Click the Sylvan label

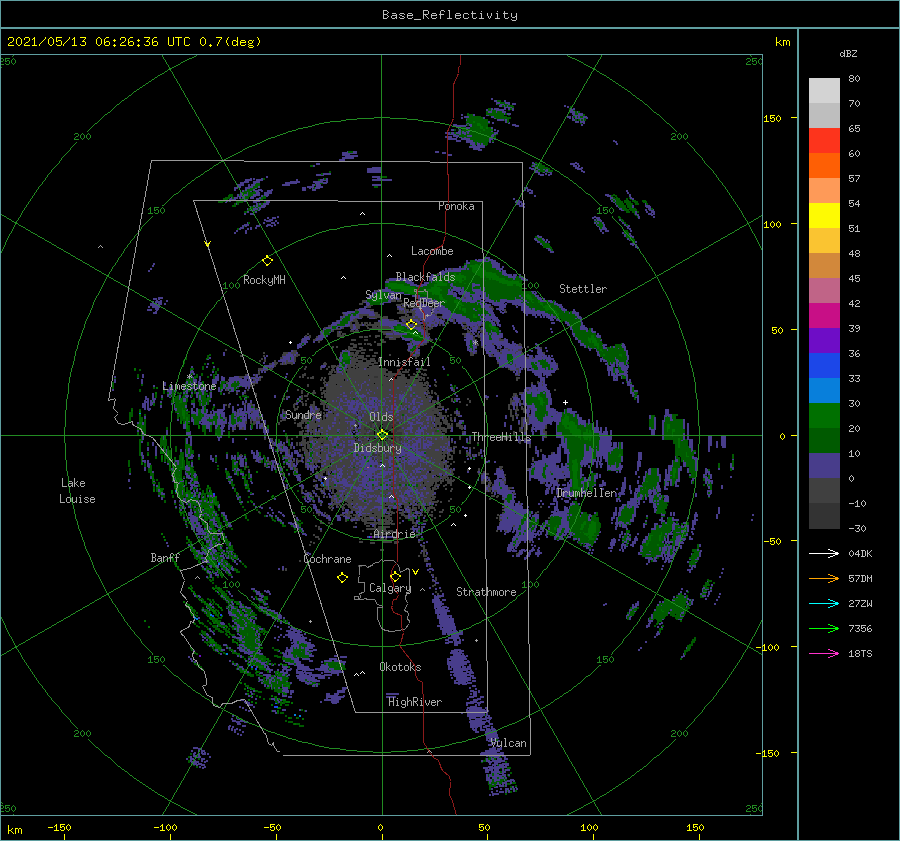tap(383, 295)
